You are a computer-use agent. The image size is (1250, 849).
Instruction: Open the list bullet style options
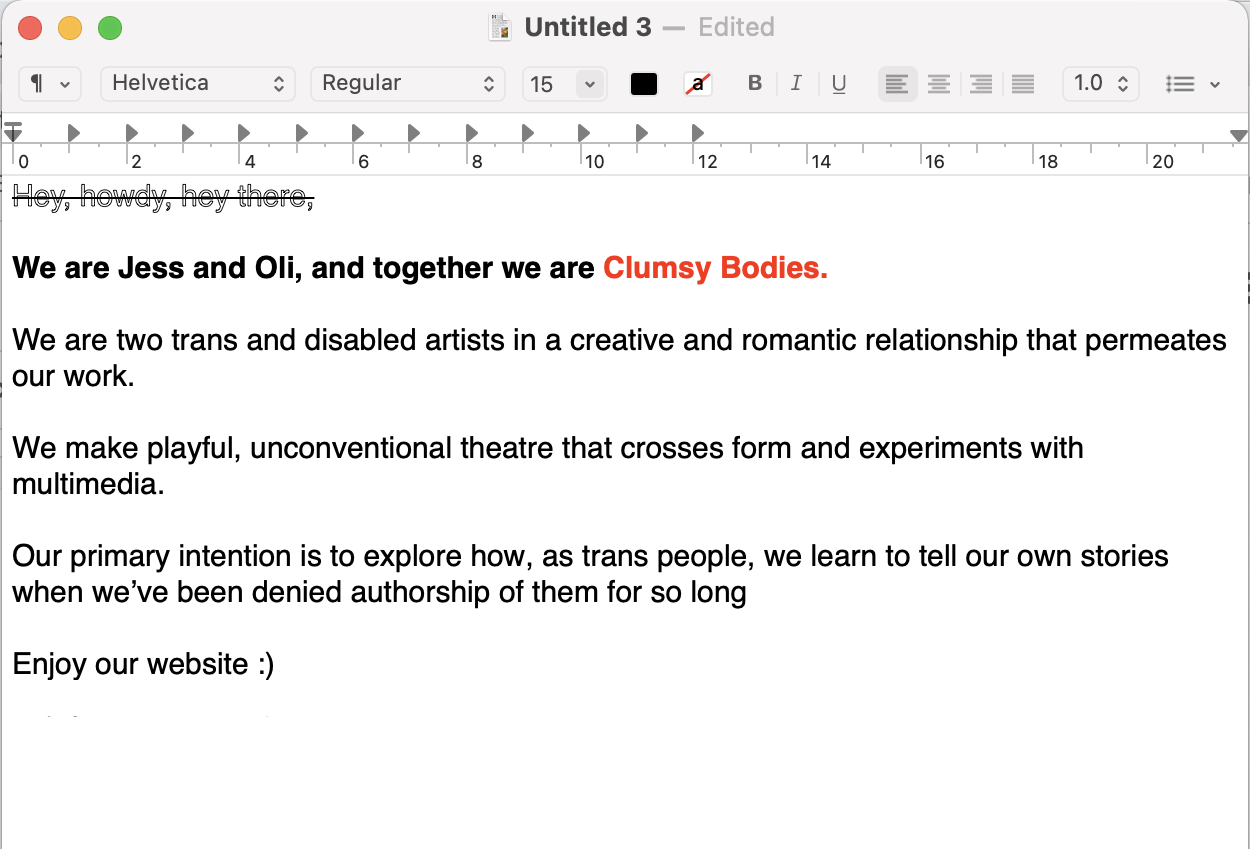pos(1192,84)
